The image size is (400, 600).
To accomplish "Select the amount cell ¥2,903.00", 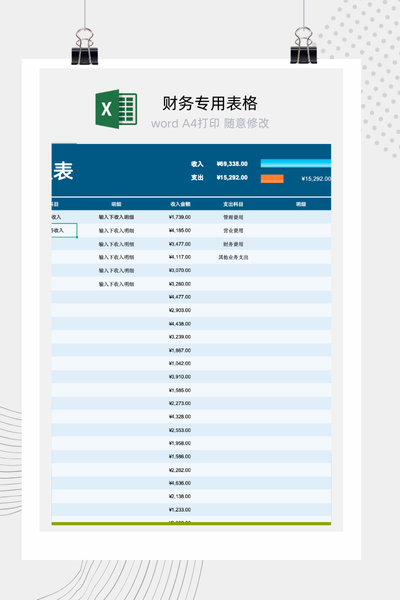I will tap(180, 310).
